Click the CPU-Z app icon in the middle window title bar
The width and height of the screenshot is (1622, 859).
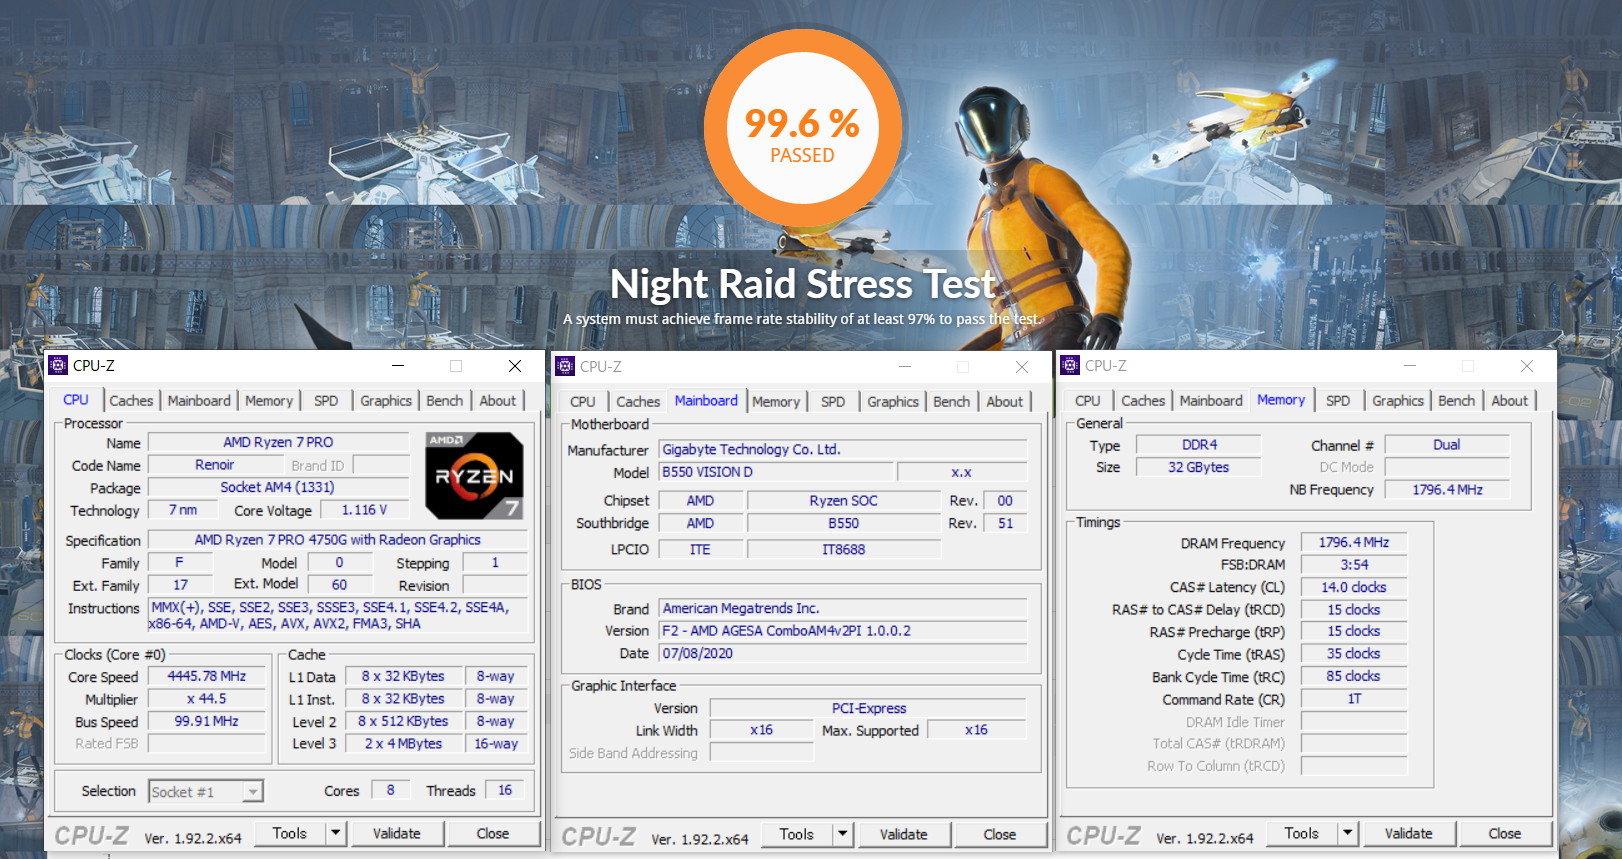tap(565, 366)
